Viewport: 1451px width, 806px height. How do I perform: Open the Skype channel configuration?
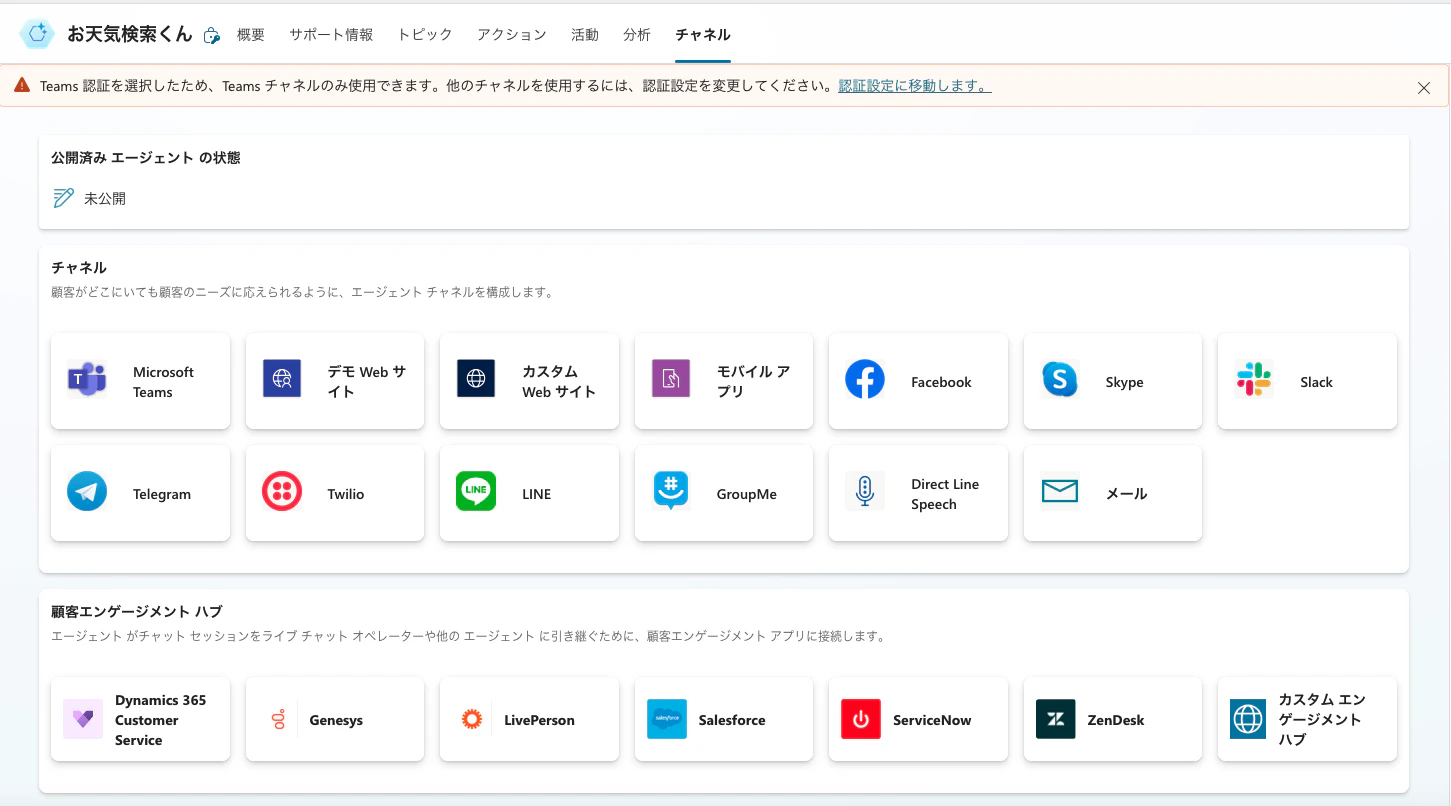tap(1112, 381)
